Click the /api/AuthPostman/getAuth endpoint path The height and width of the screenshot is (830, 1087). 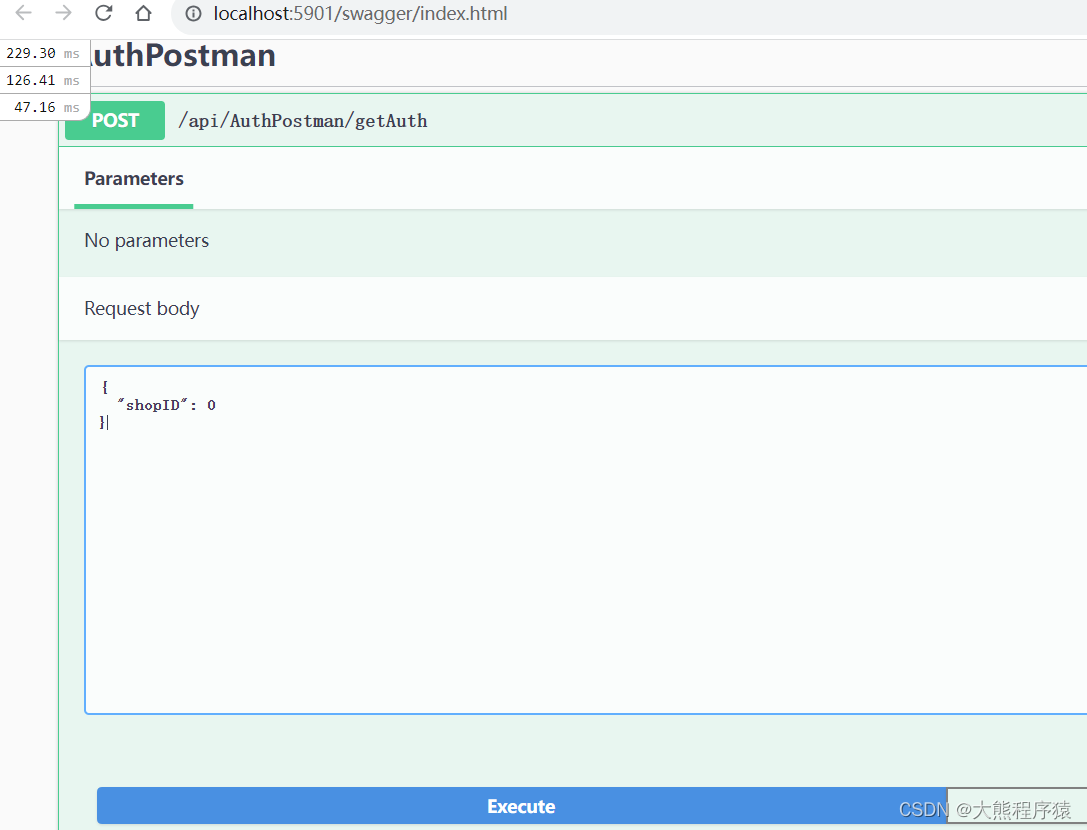click(302, 120)
